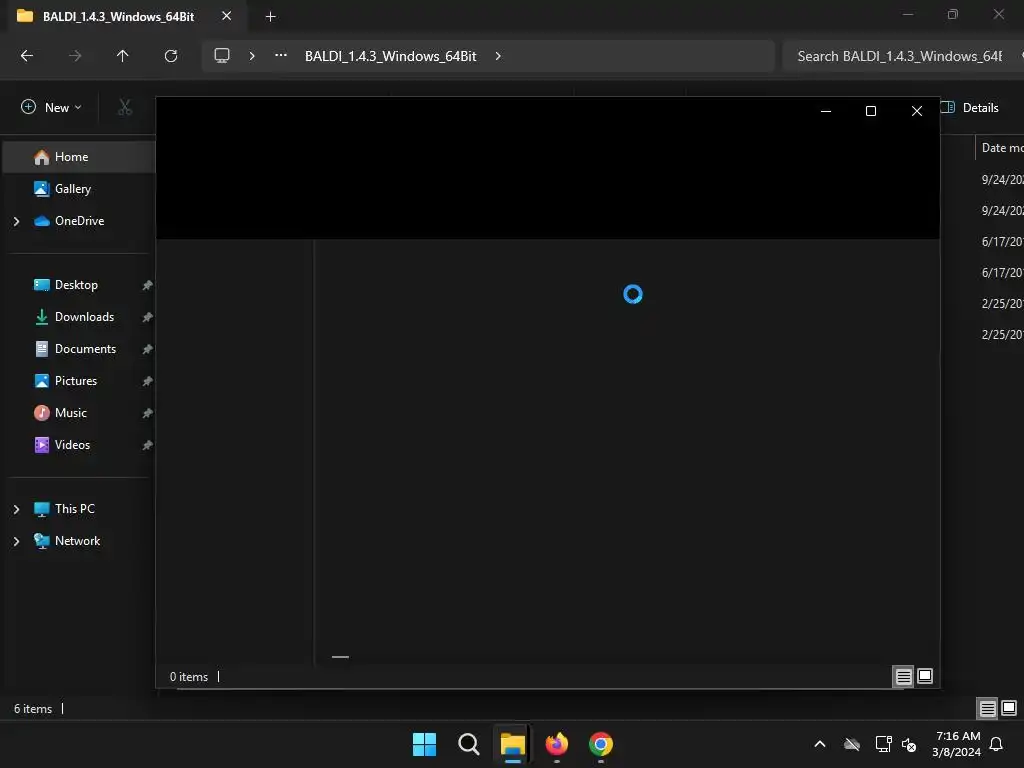The height and width of the screenshot is (768, 1024).
Task: Open the notifications bell icon
Action: tap(997, 744)
